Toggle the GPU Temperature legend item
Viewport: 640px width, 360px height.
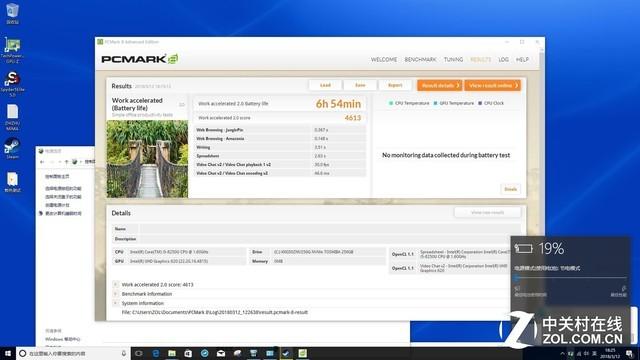(x=453, y=103)
